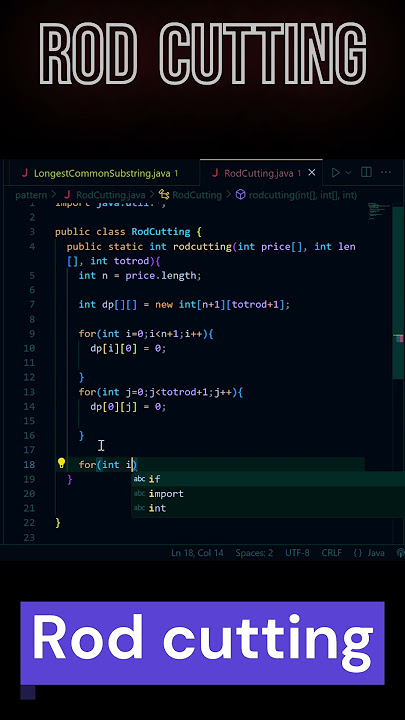Close the RodCutting.java tab

(312, 173)
